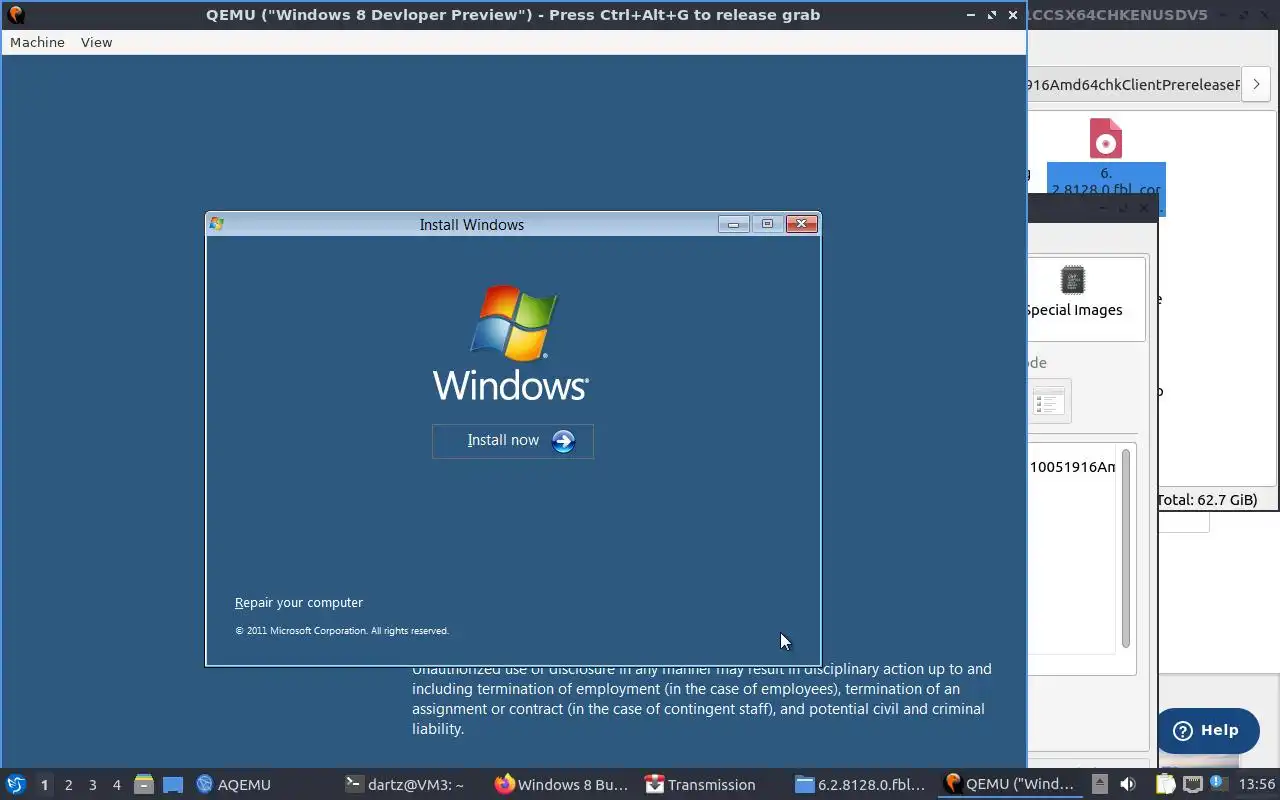Click the 916Amd64chkClientPrerelease path segment
The height and width of the screenshot is (800, 1280).
pos(1134,85)
